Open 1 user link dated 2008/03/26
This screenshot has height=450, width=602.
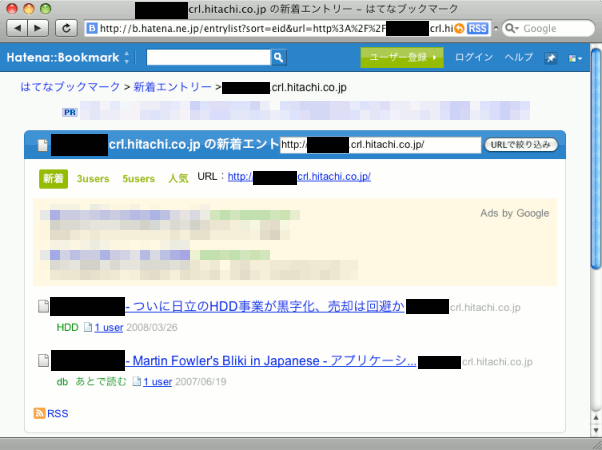click(109, 328)
